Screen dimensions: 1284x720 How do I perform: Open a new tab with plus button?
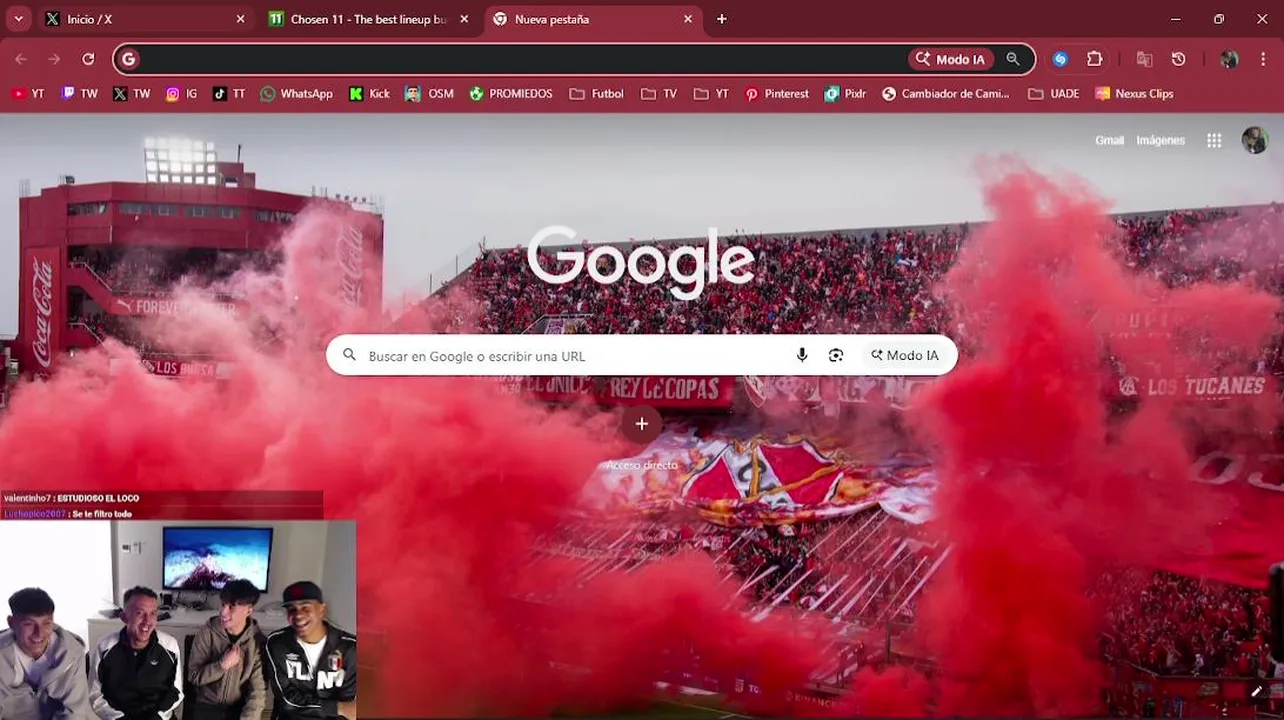click(722, 19)
